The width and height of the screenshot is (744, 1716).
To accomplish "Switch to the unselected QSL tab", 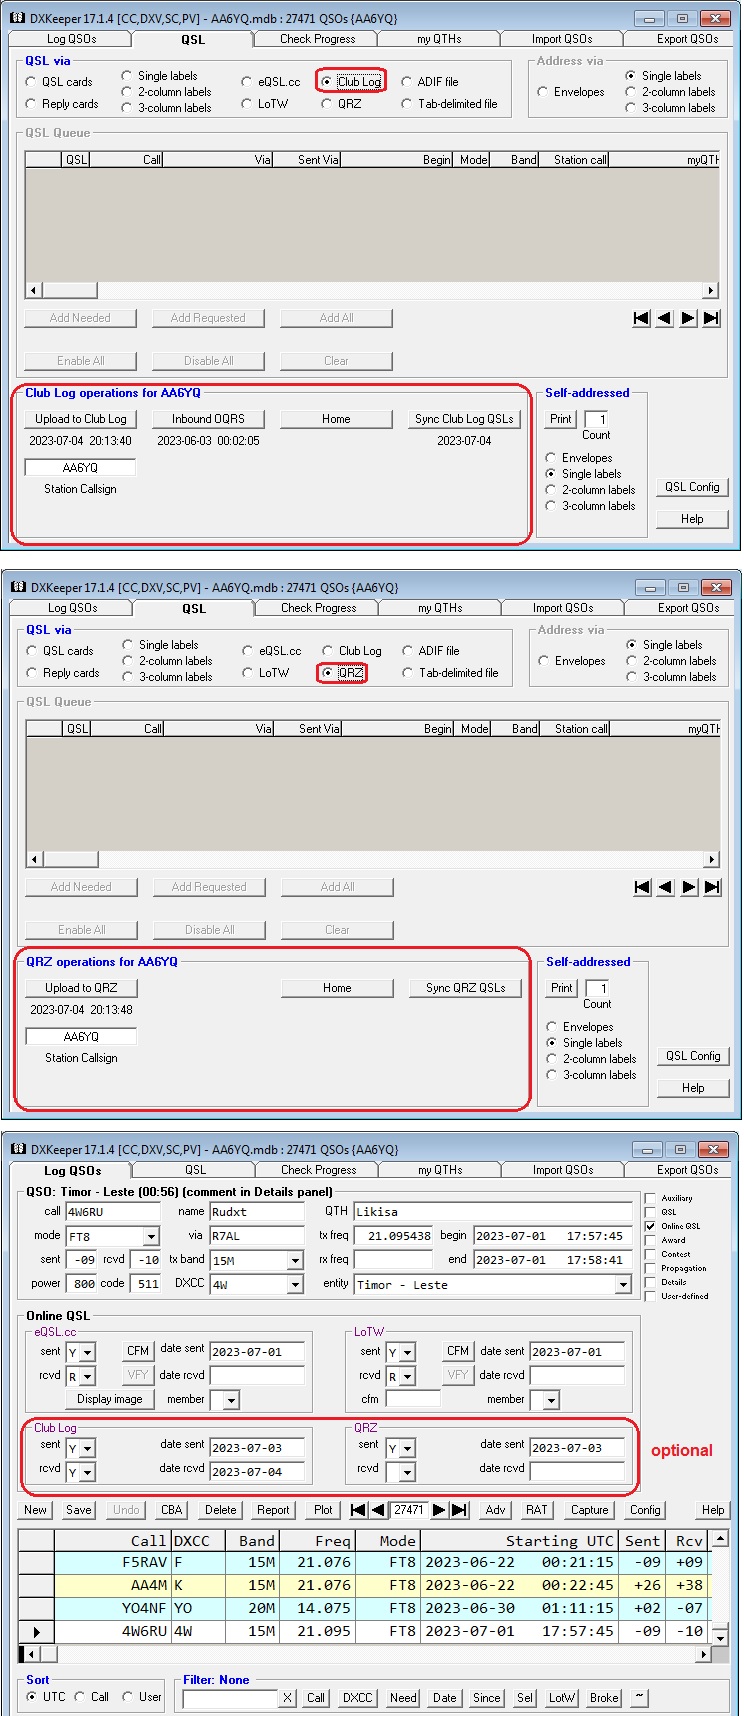I will (x=195, y=1169).
